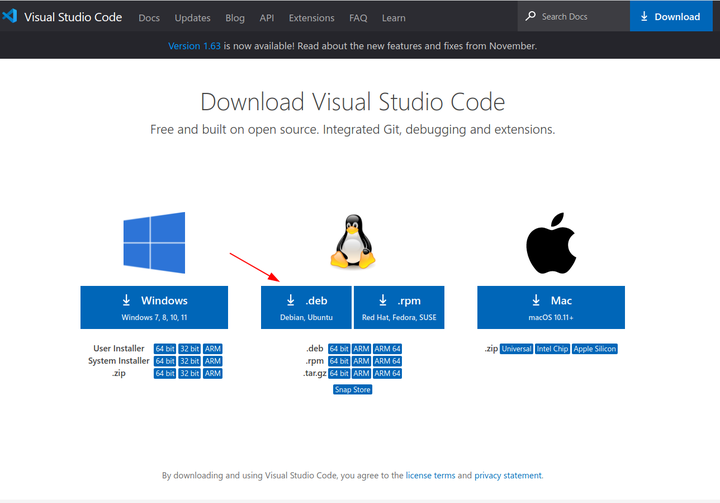
Task: Click the Windows logo image
Action: [154, 243]
